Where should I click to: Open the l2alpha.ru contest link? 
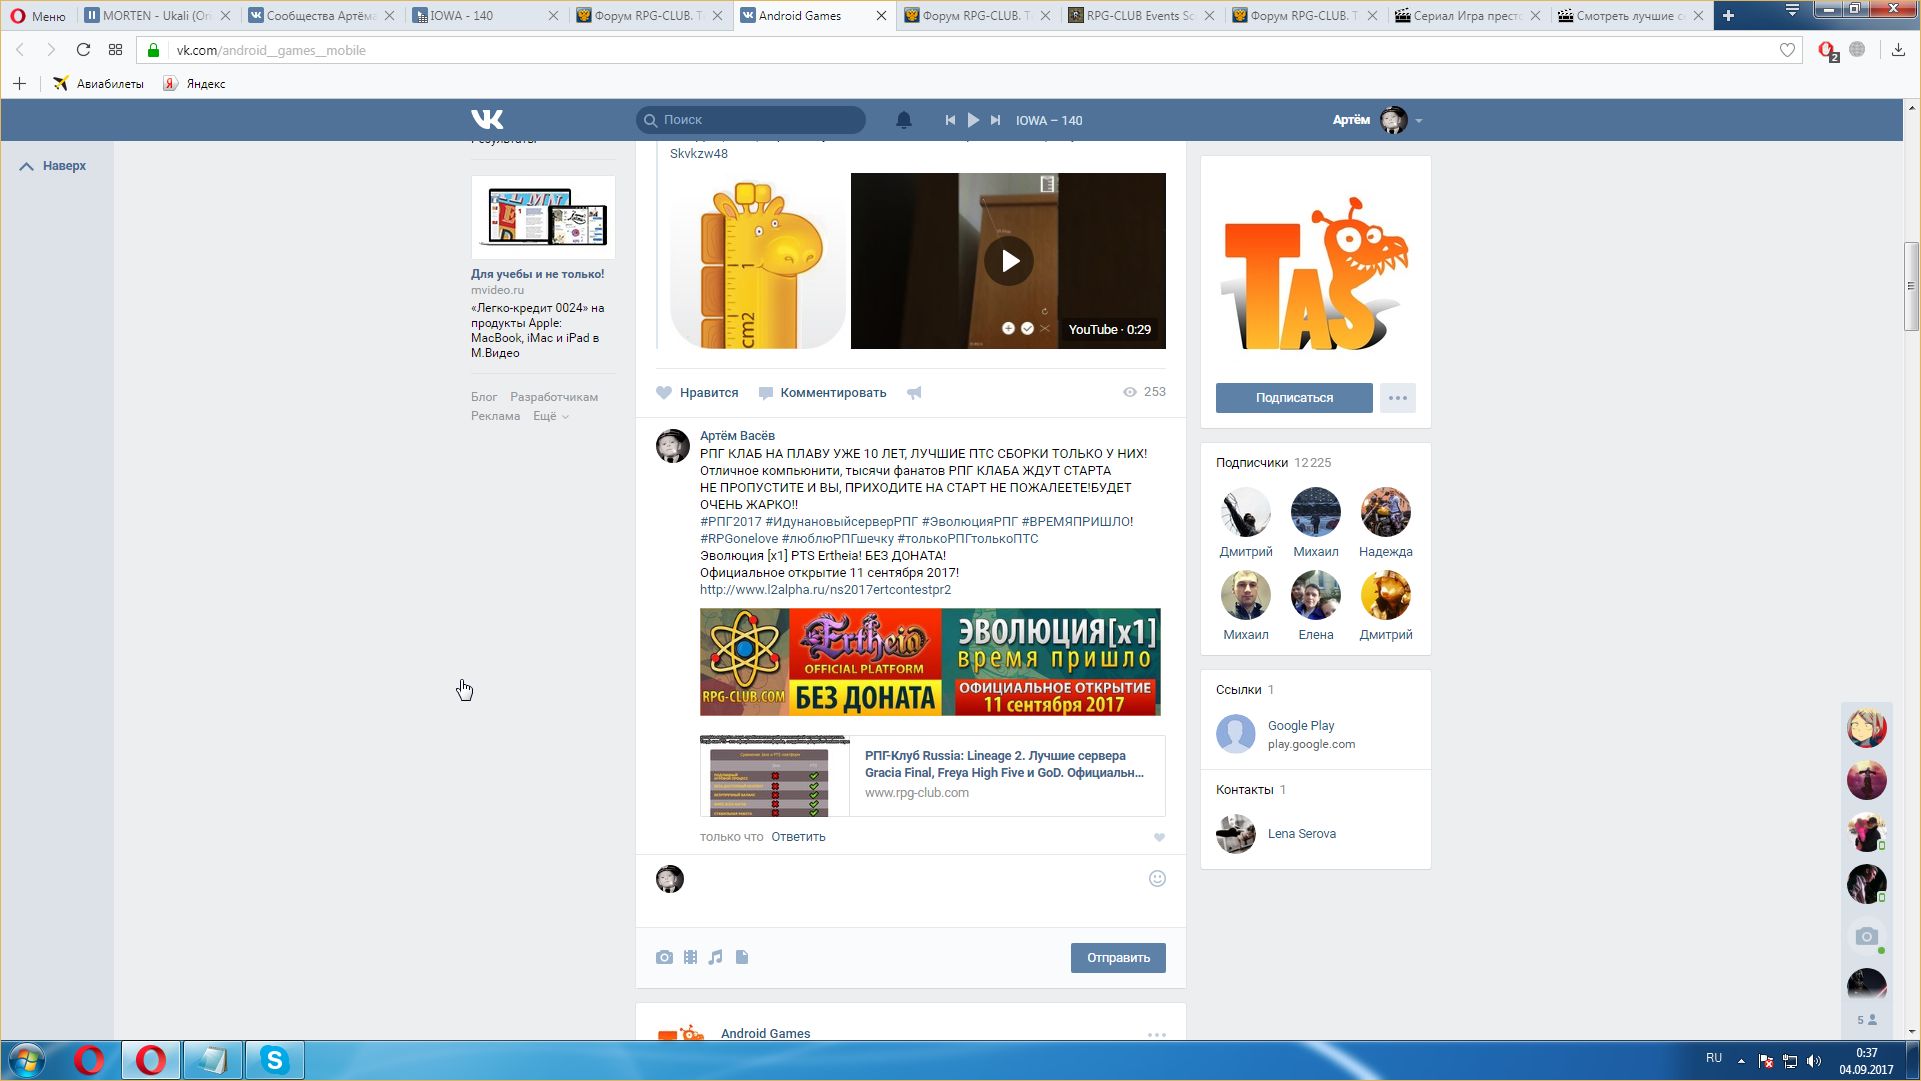click(x=825, y=590)
